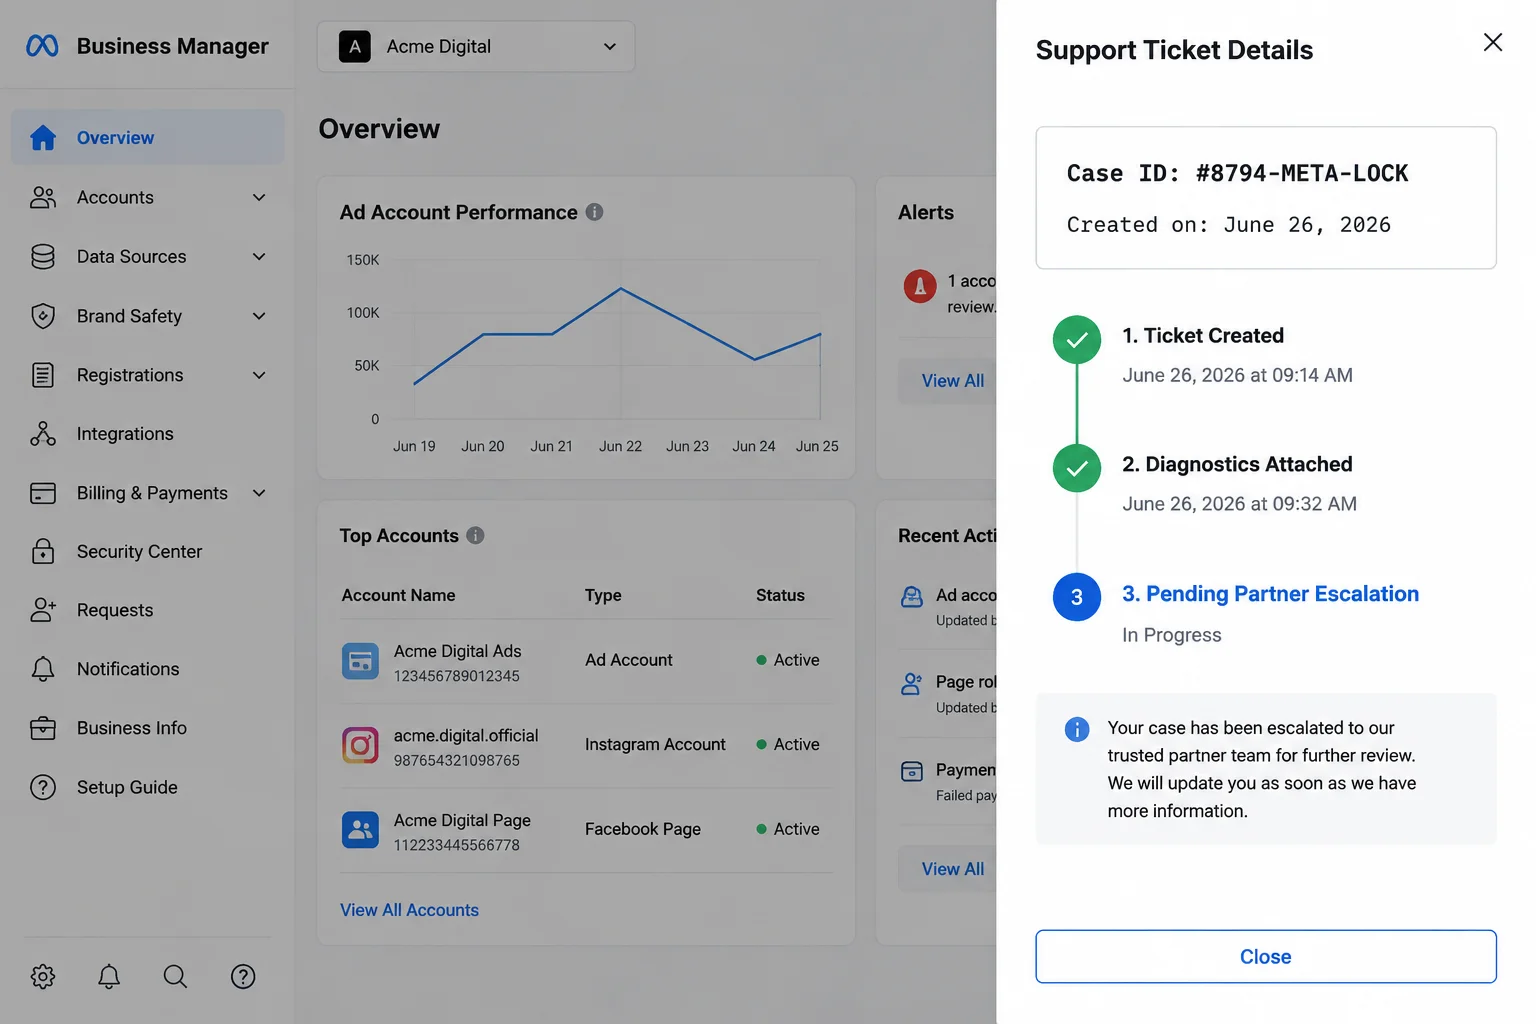Image resolution: width=1536 pixels, height=1024 pixels.
Task: Click the Notifications bell icon in sidebar menu
Action: coord(43,669)
